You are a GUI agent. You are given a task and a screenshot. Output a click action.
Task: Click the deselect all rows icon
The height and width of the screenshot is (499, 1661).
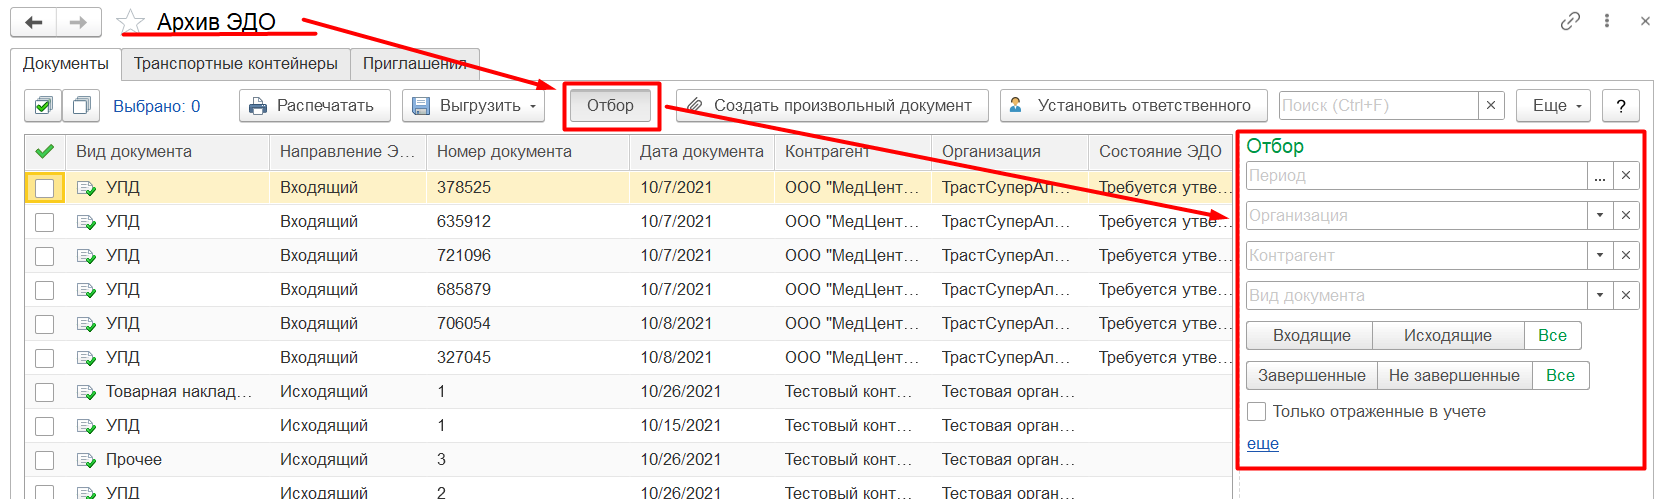click(x=81, y=105)
